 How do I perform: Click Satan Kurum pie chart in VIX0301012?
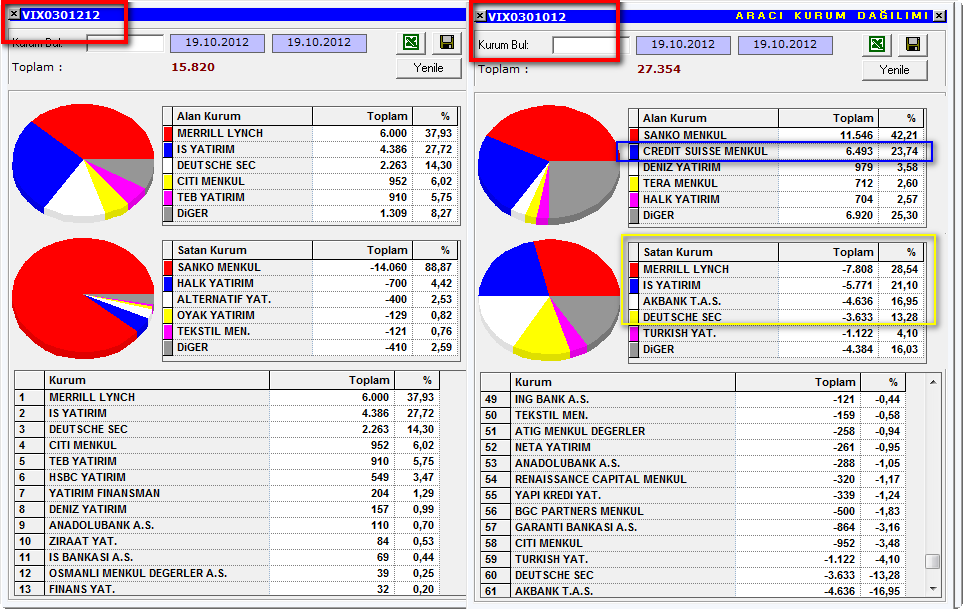click(x=549, y=300)
